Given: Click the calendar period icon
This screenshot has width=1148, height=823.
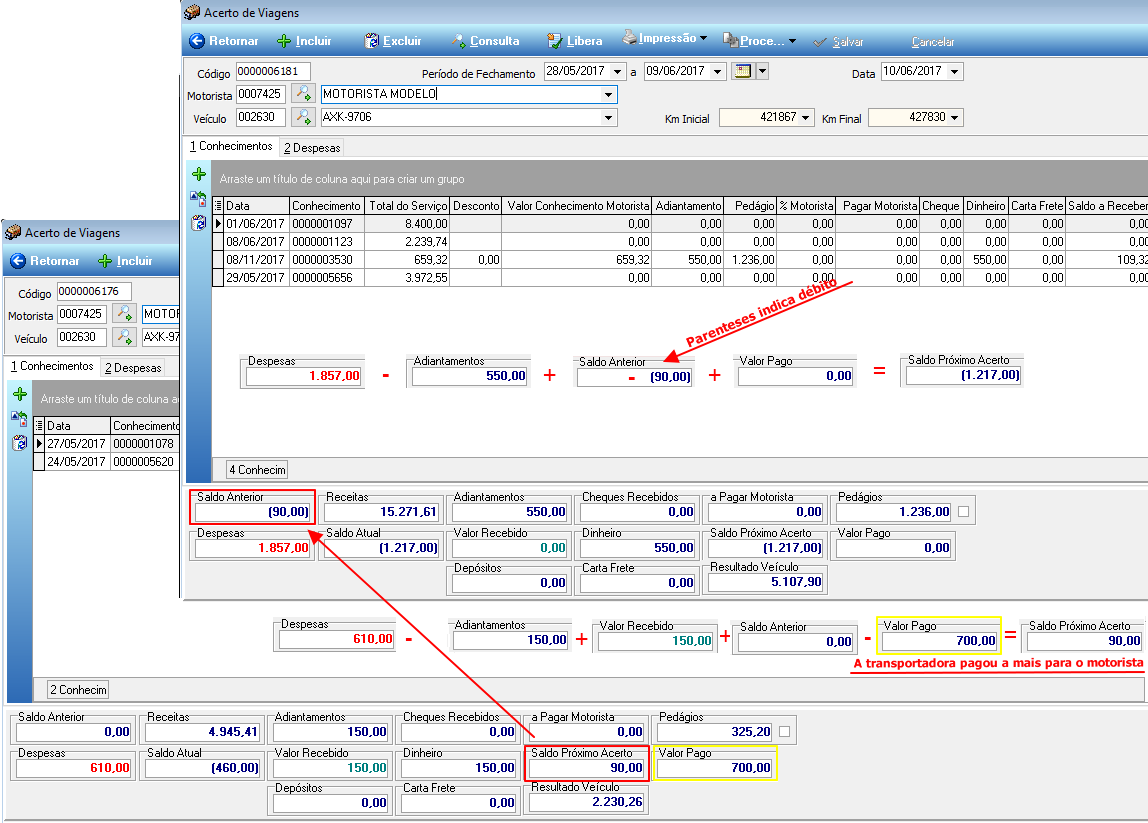Looking at the screenshot, I should 742,71.
